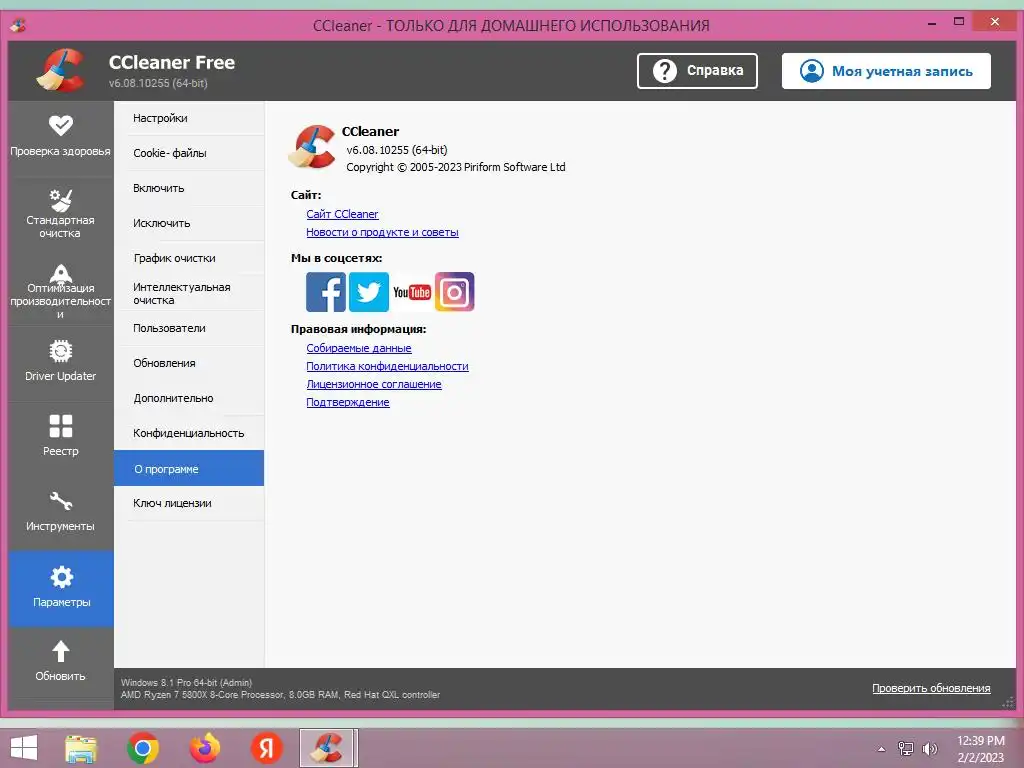Click the CCleaner logo in the header
The image size is (1024, 768).
click(x=61, y=70)
